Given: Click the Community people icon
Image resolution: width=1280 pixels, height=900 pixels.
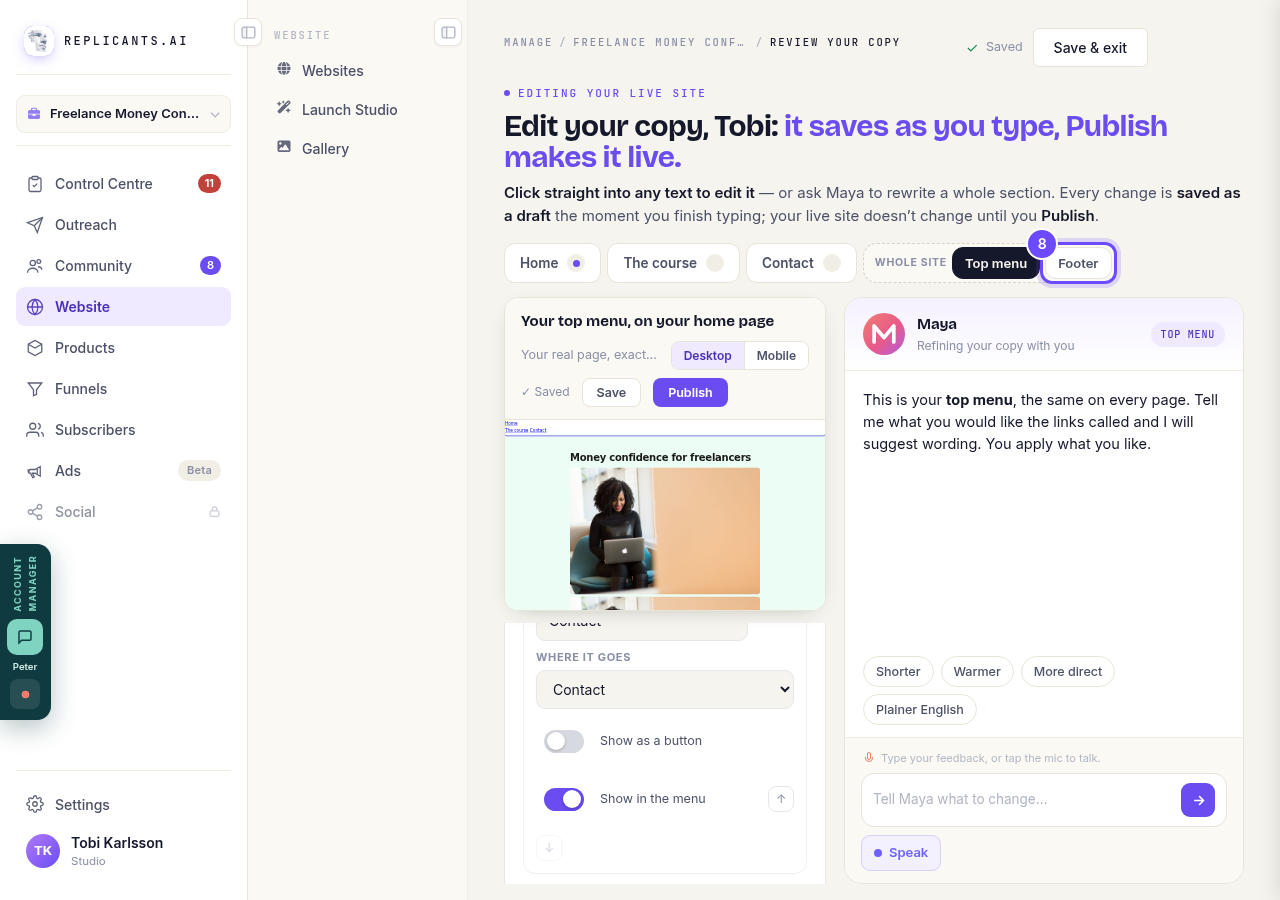Looking at the screenshot, I should tap(35, 266).
